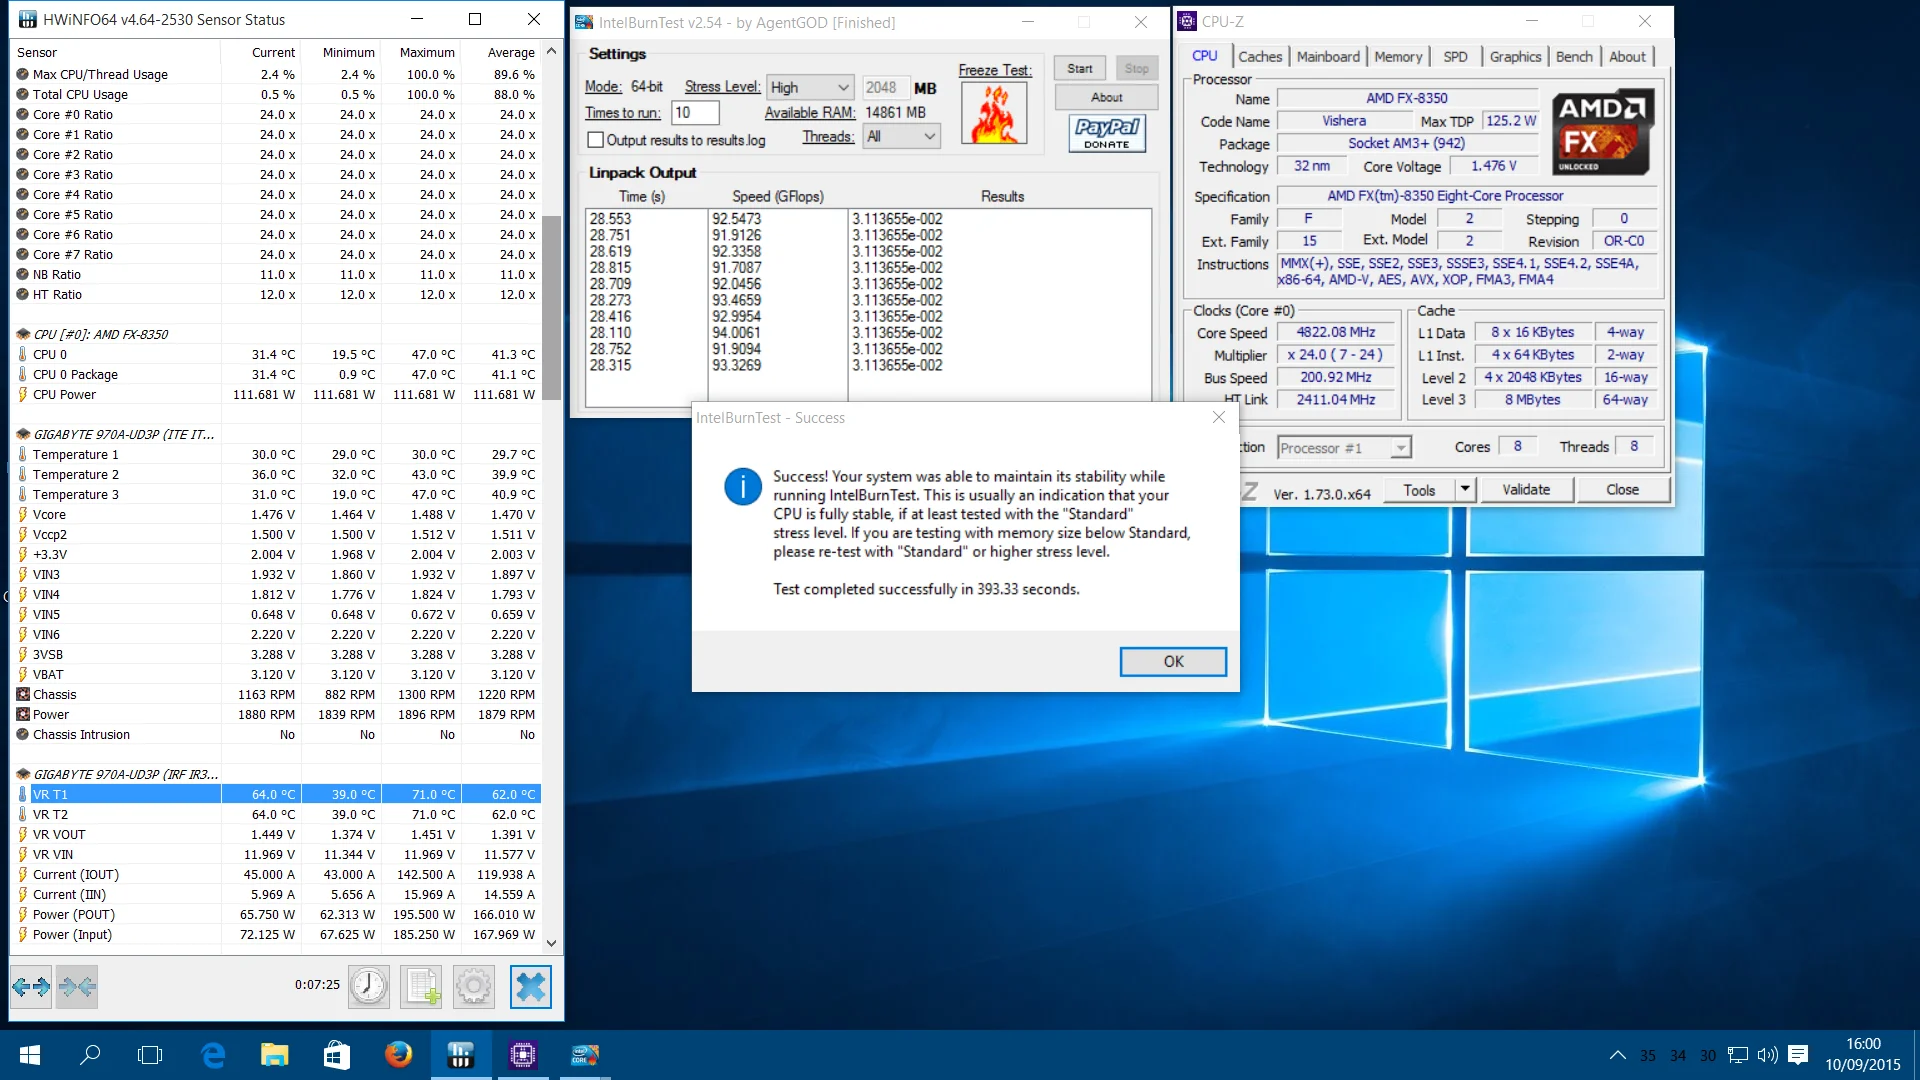Click the HWiNFO log file icon
The image size is (1920, 1080).
coord(421,987)
